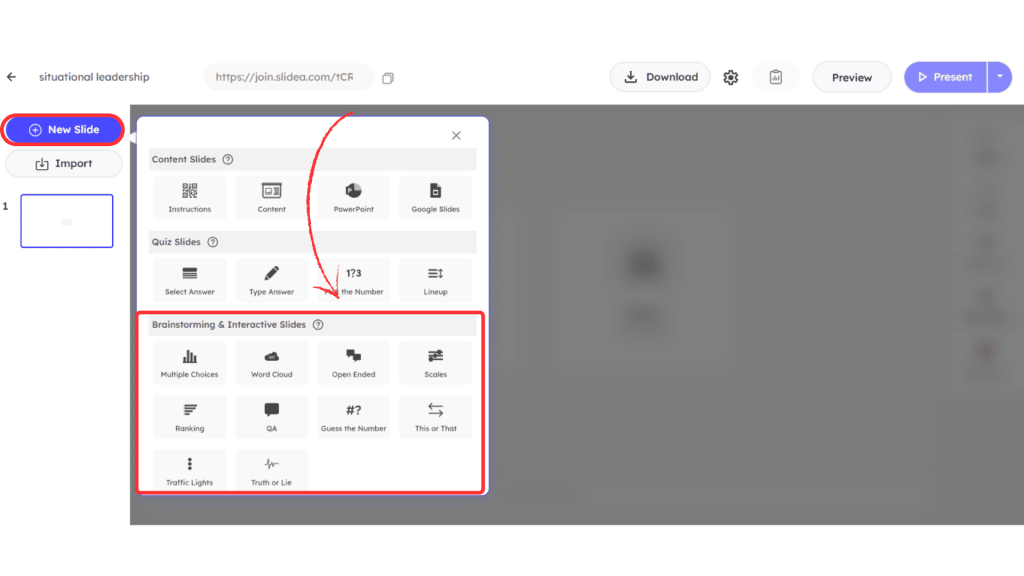Image resolution: width=1024 pixels, height=576 pixels.
Task: Add a QA slide
Action: (272, 416)
